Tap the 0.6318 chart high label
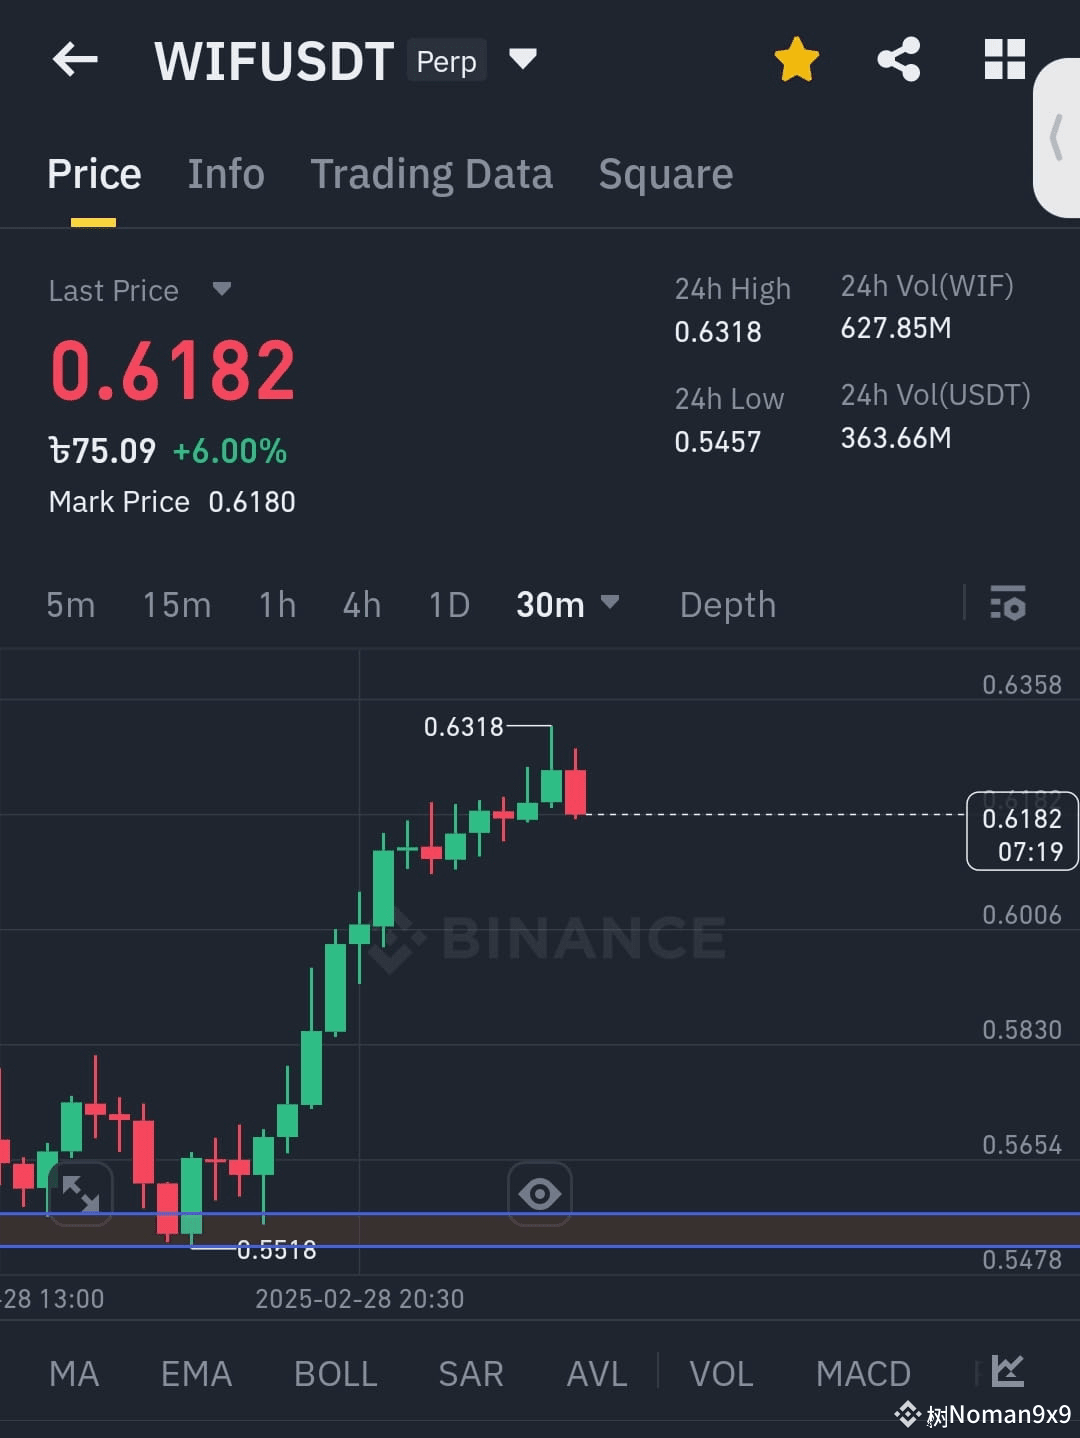The width and height of the screenshot is (1080, 1438). point(464,727)
